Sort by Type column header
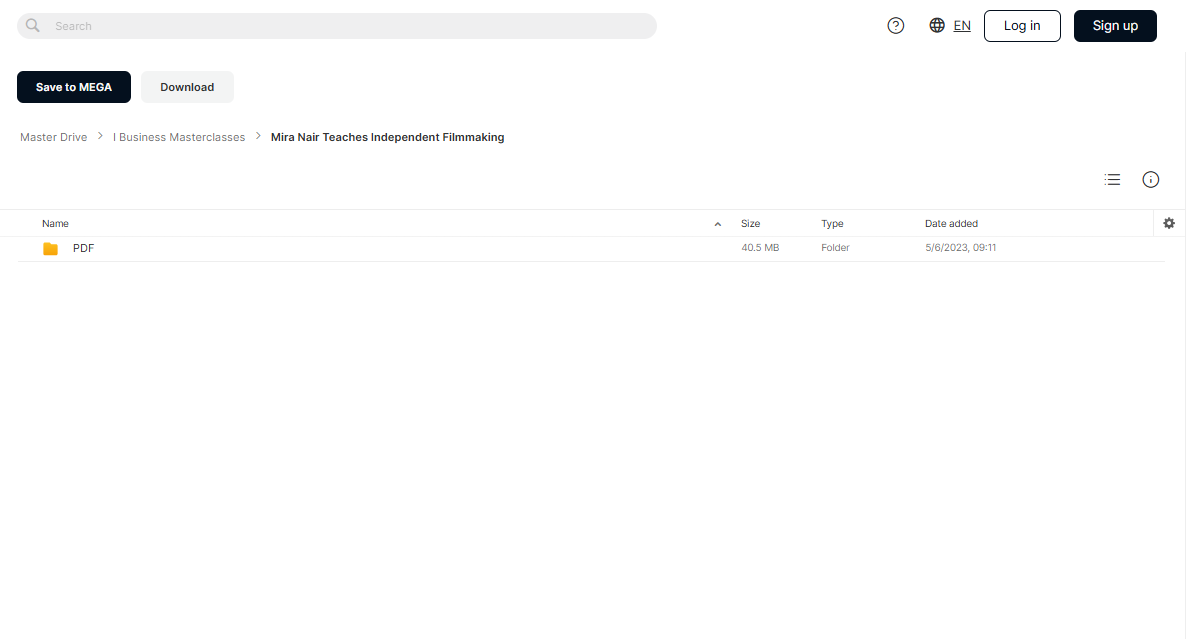Screen dimensions: 1186x639 coord(832,223)
